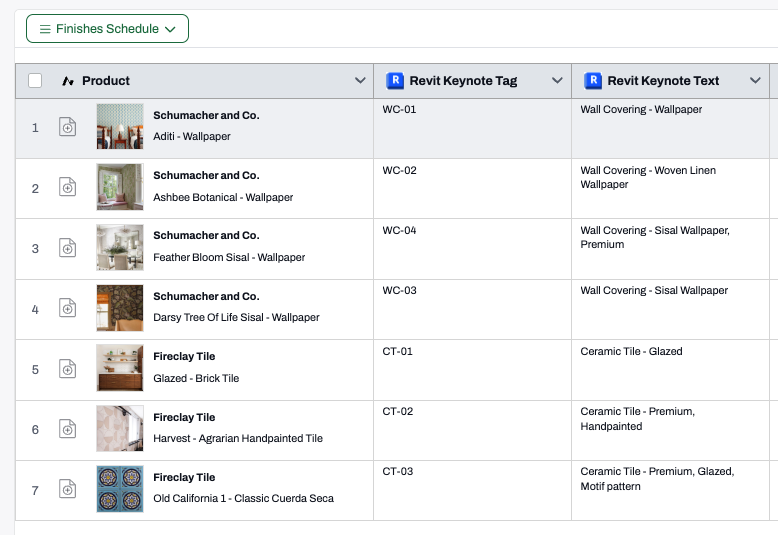Screen dimensions: 778x535
Task: Select the WC-02 keynote tag cell
Action: pyautogui.click(x=472, y=189)
